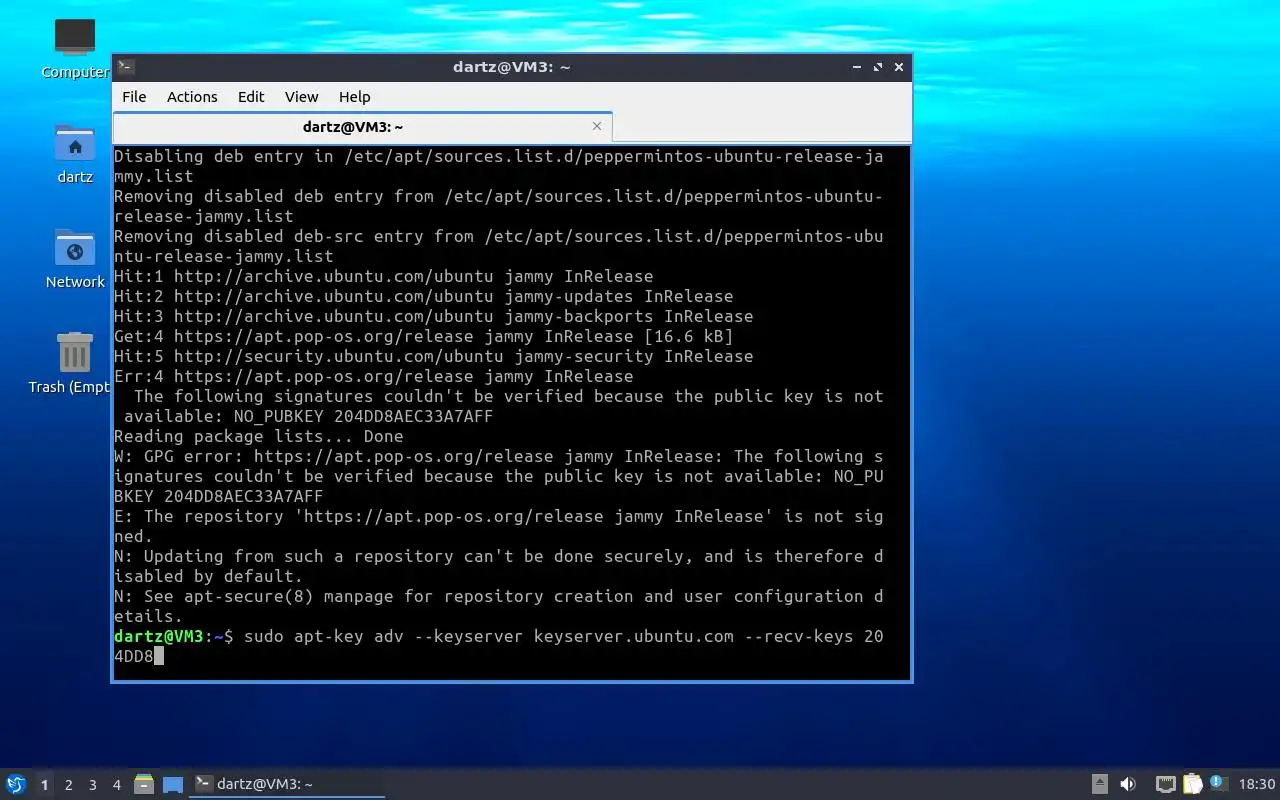Maximize the terminal window
This screenshot has height=800, width=1280.
click(x=878, y=67)
